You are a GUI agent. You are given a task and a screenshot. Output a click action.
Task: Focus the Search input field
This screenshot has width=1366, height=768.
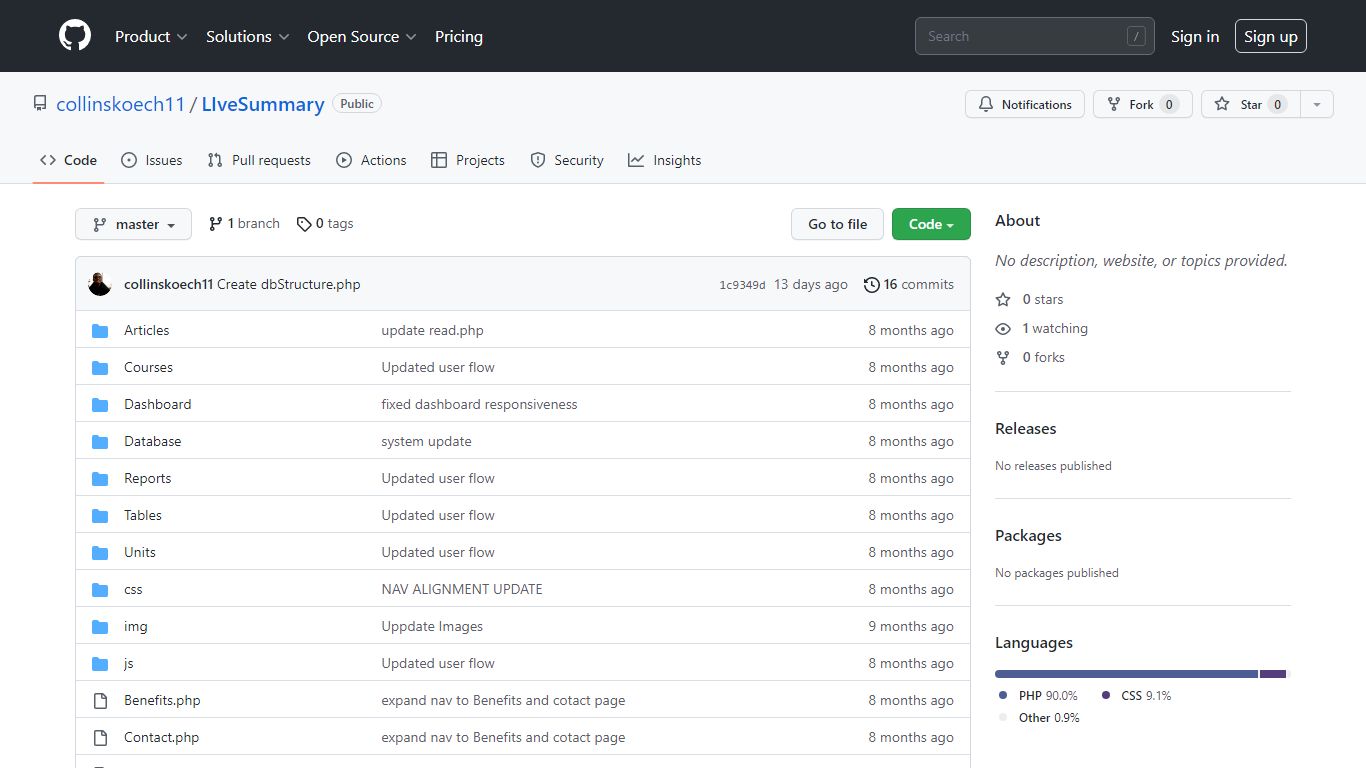coord(1035,36)
